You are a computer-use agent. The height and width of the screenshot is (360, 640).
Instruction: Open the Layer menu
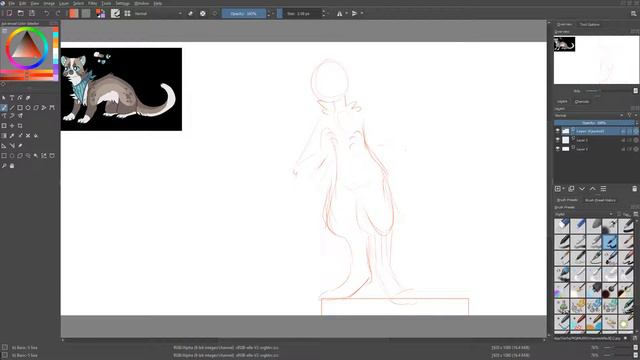[64, 3]
